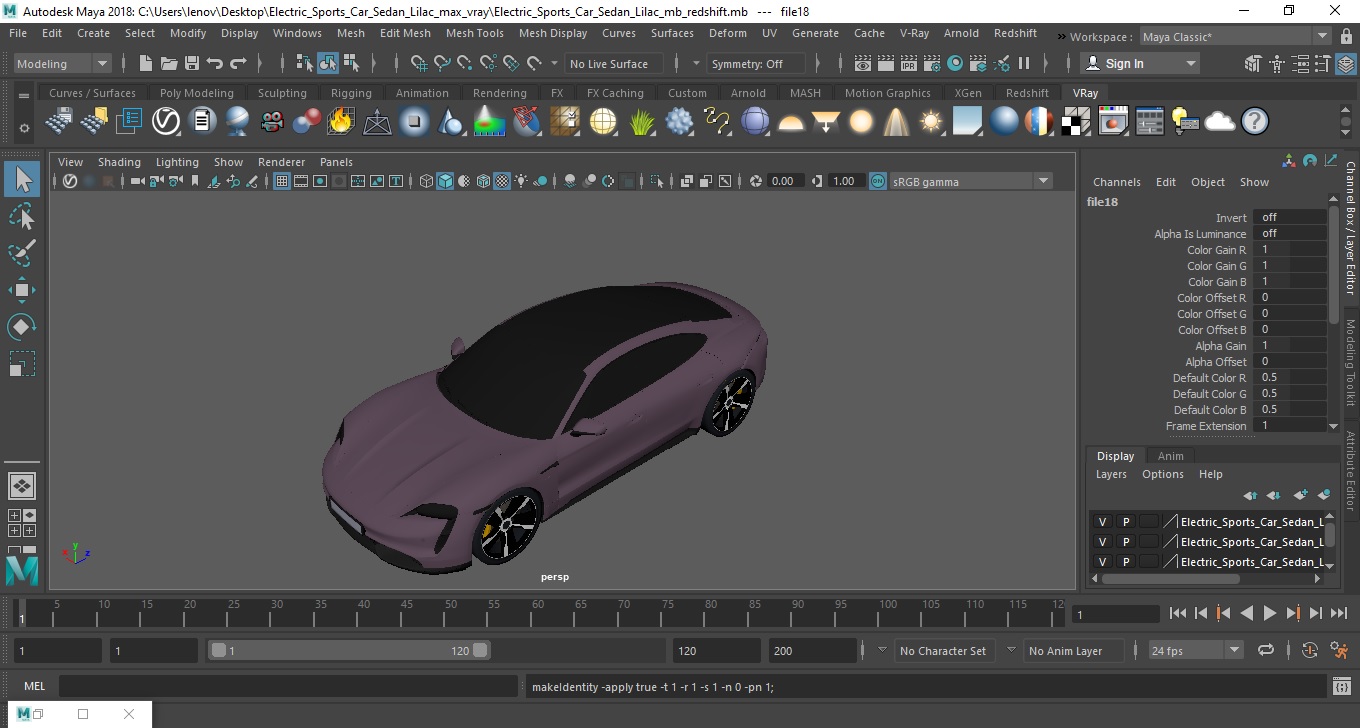Open the V-Ray frame buffer icon
The image size is (1360, 728).
click(1112, 122)
